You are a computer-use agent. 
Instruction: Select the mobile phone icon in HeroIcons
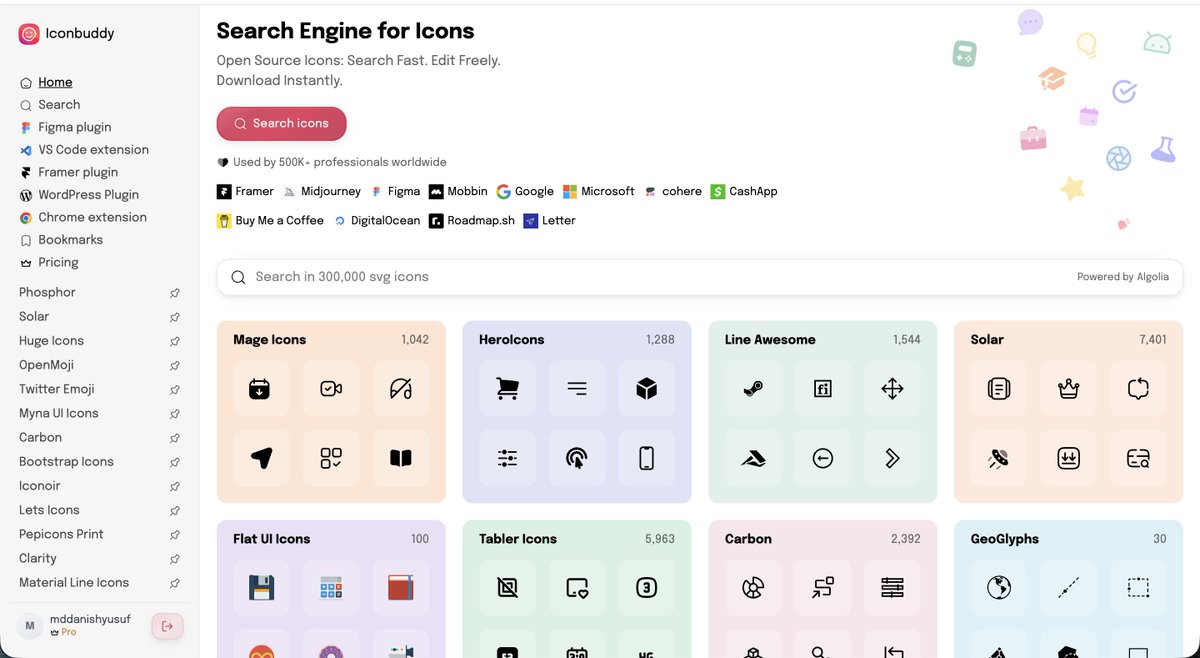pos(646,458)
